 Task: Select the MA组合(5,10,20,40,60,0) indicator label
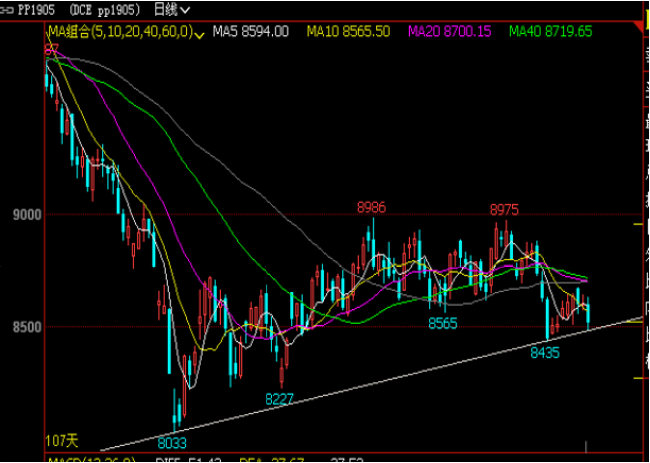pos(119,32)
